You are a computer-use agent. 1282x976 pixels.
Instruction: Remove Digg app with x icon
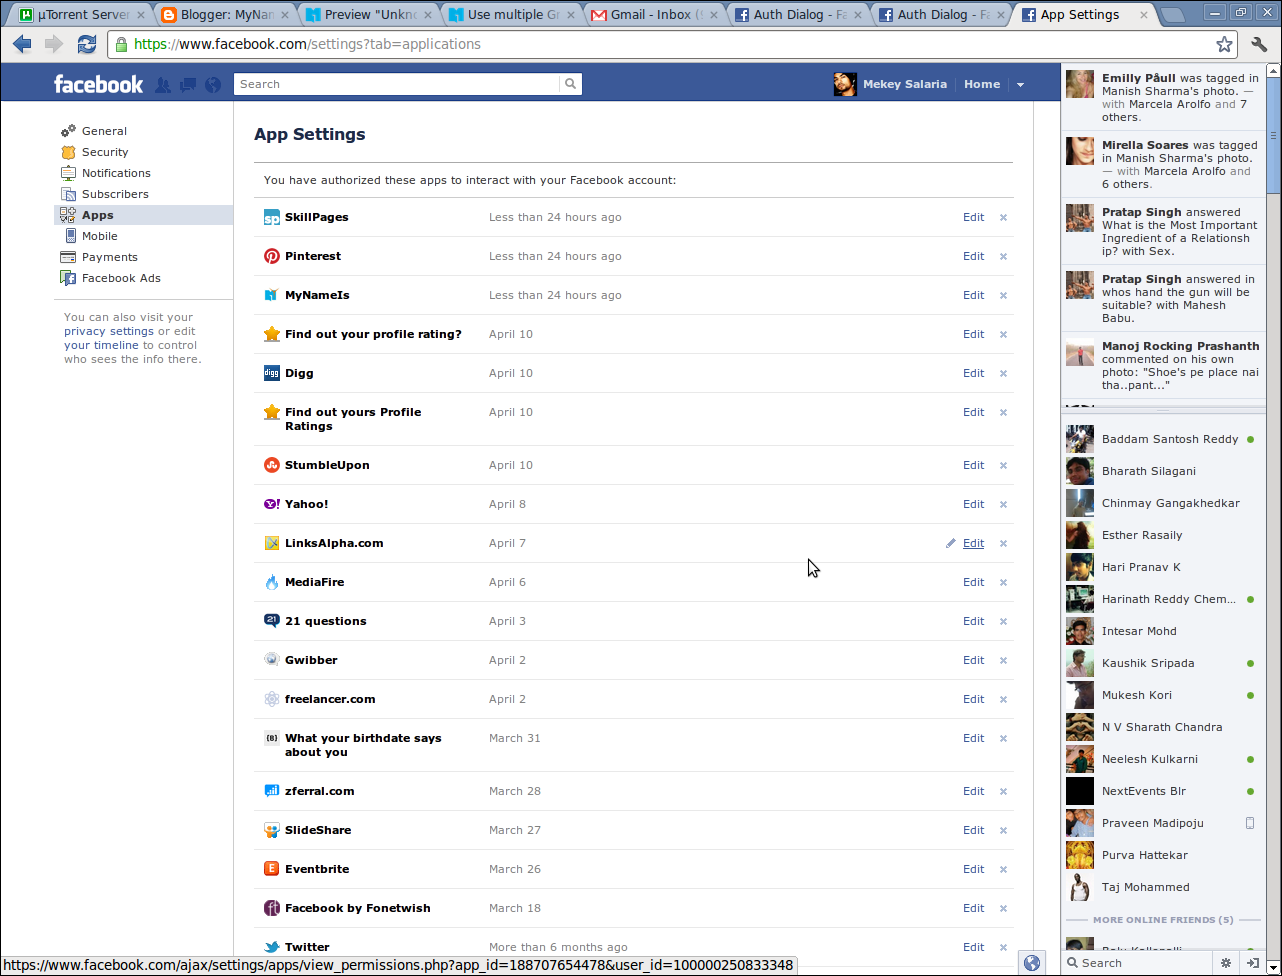click(1003, 373)
